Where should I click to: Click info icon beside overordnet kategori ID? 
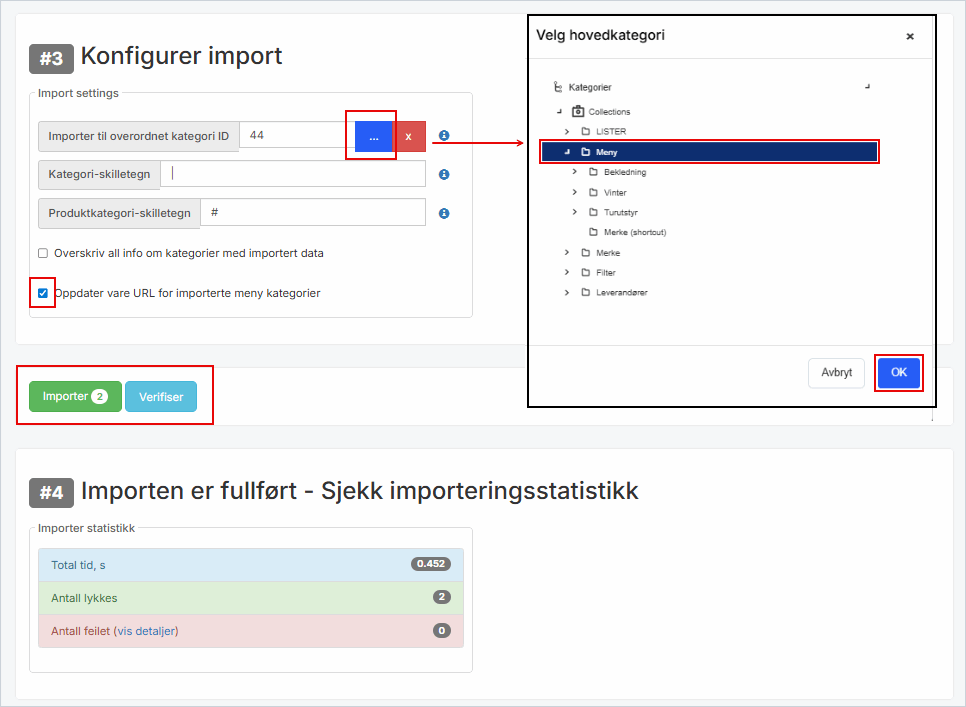click(x=443, y=135)
